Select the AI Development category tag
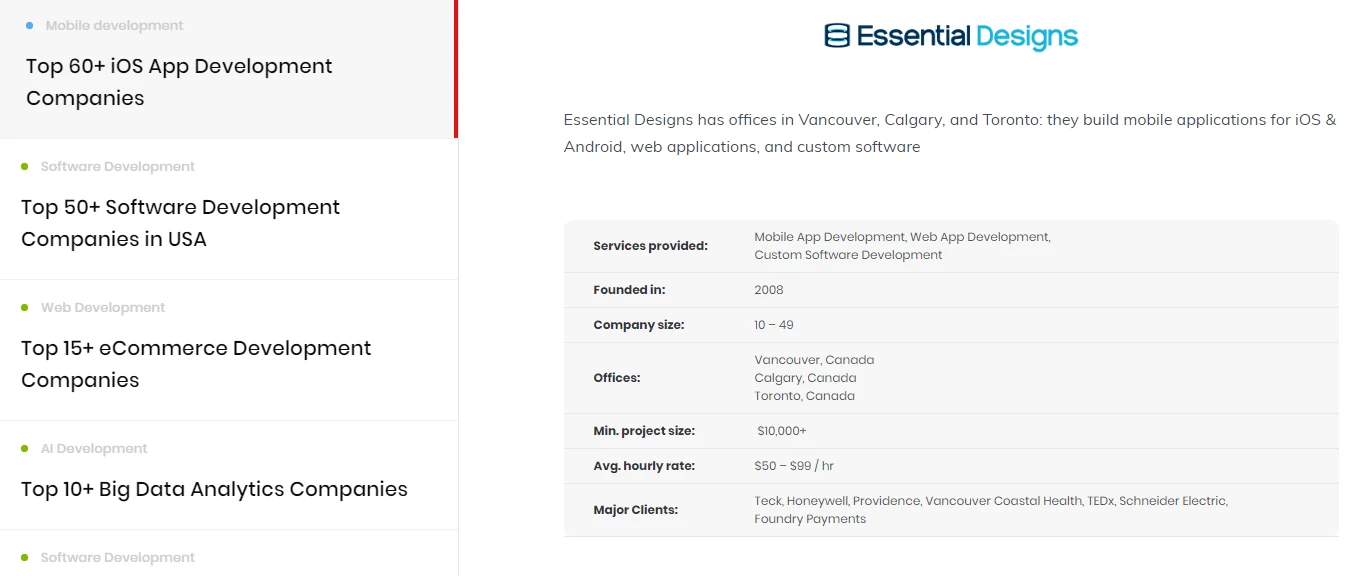The image size is (1368, 576). point(94,448)
